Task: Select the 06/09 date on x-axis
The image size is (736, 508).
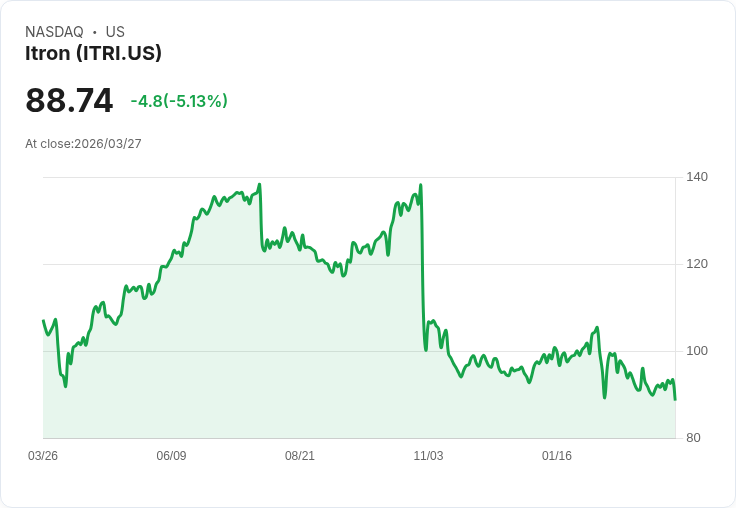Action: [171, 456]
